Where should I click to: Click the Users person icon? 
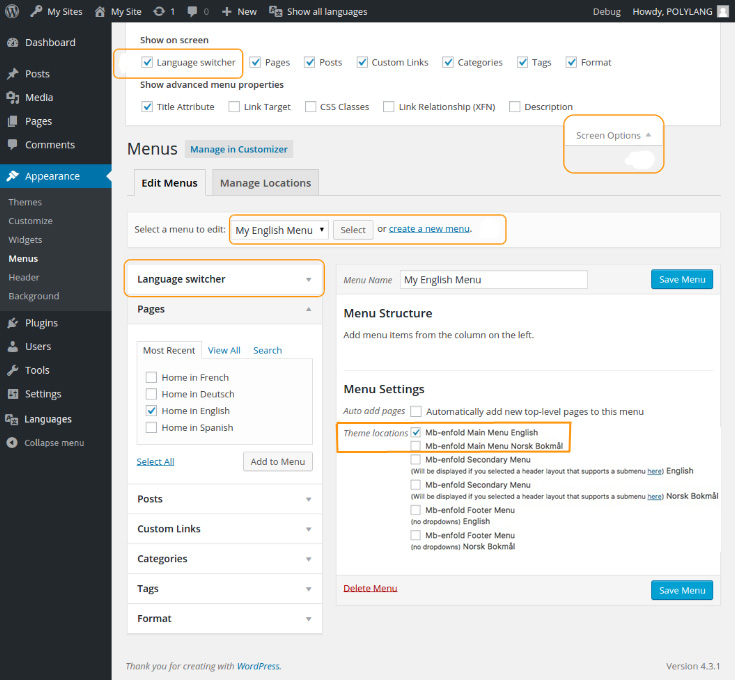click(13, 346)
